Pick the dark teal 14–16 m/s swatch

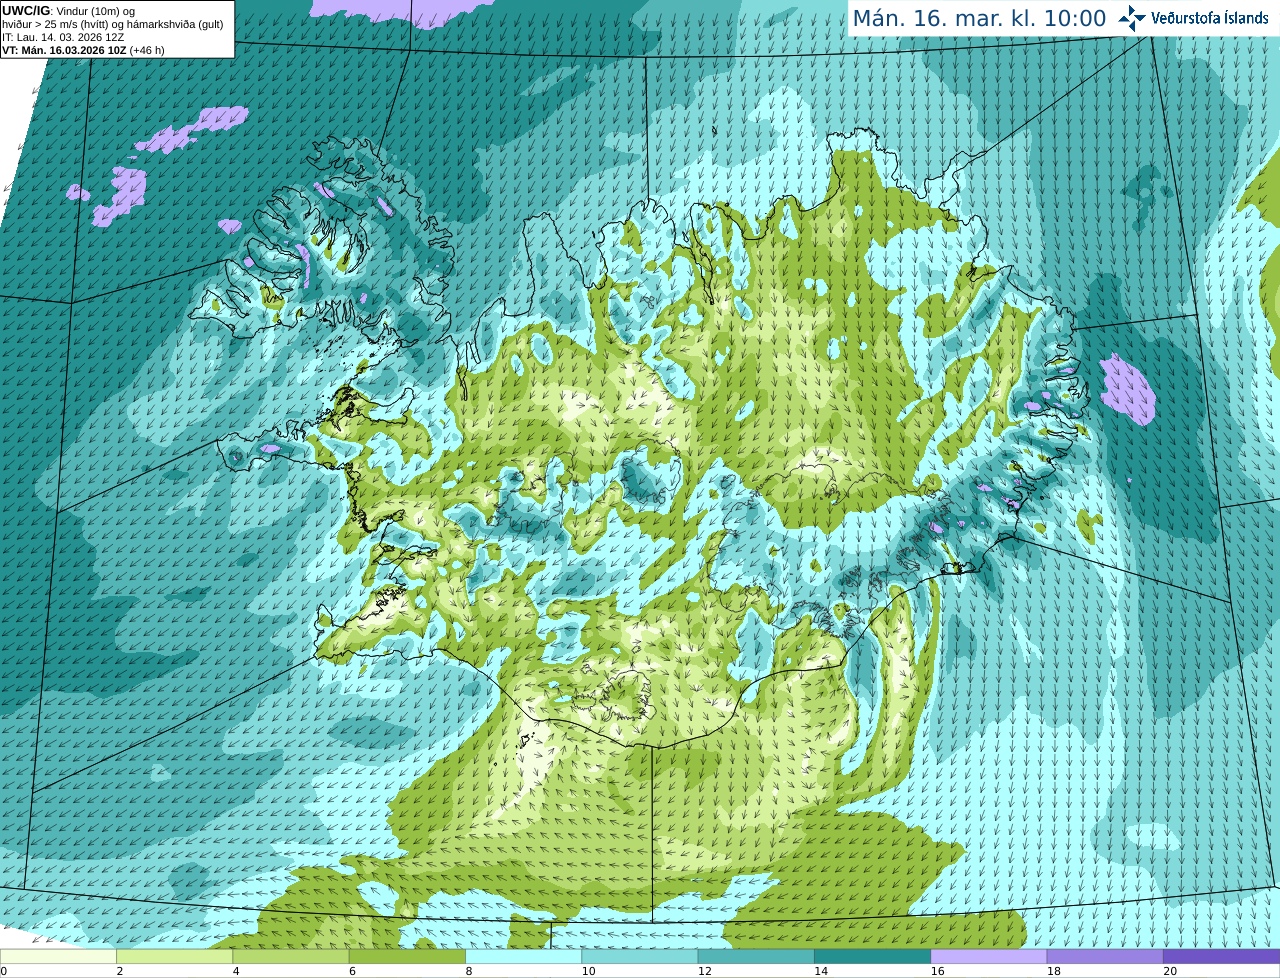(872, 956)
